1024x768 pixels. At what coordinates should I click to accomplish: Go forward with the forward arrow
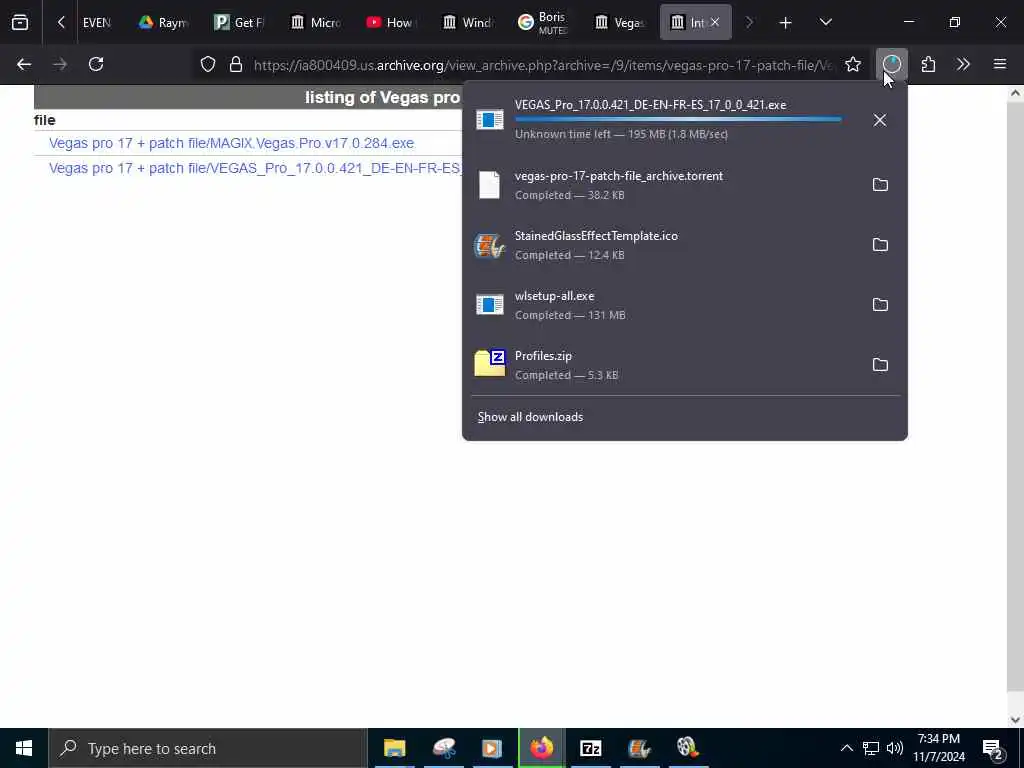59,64
